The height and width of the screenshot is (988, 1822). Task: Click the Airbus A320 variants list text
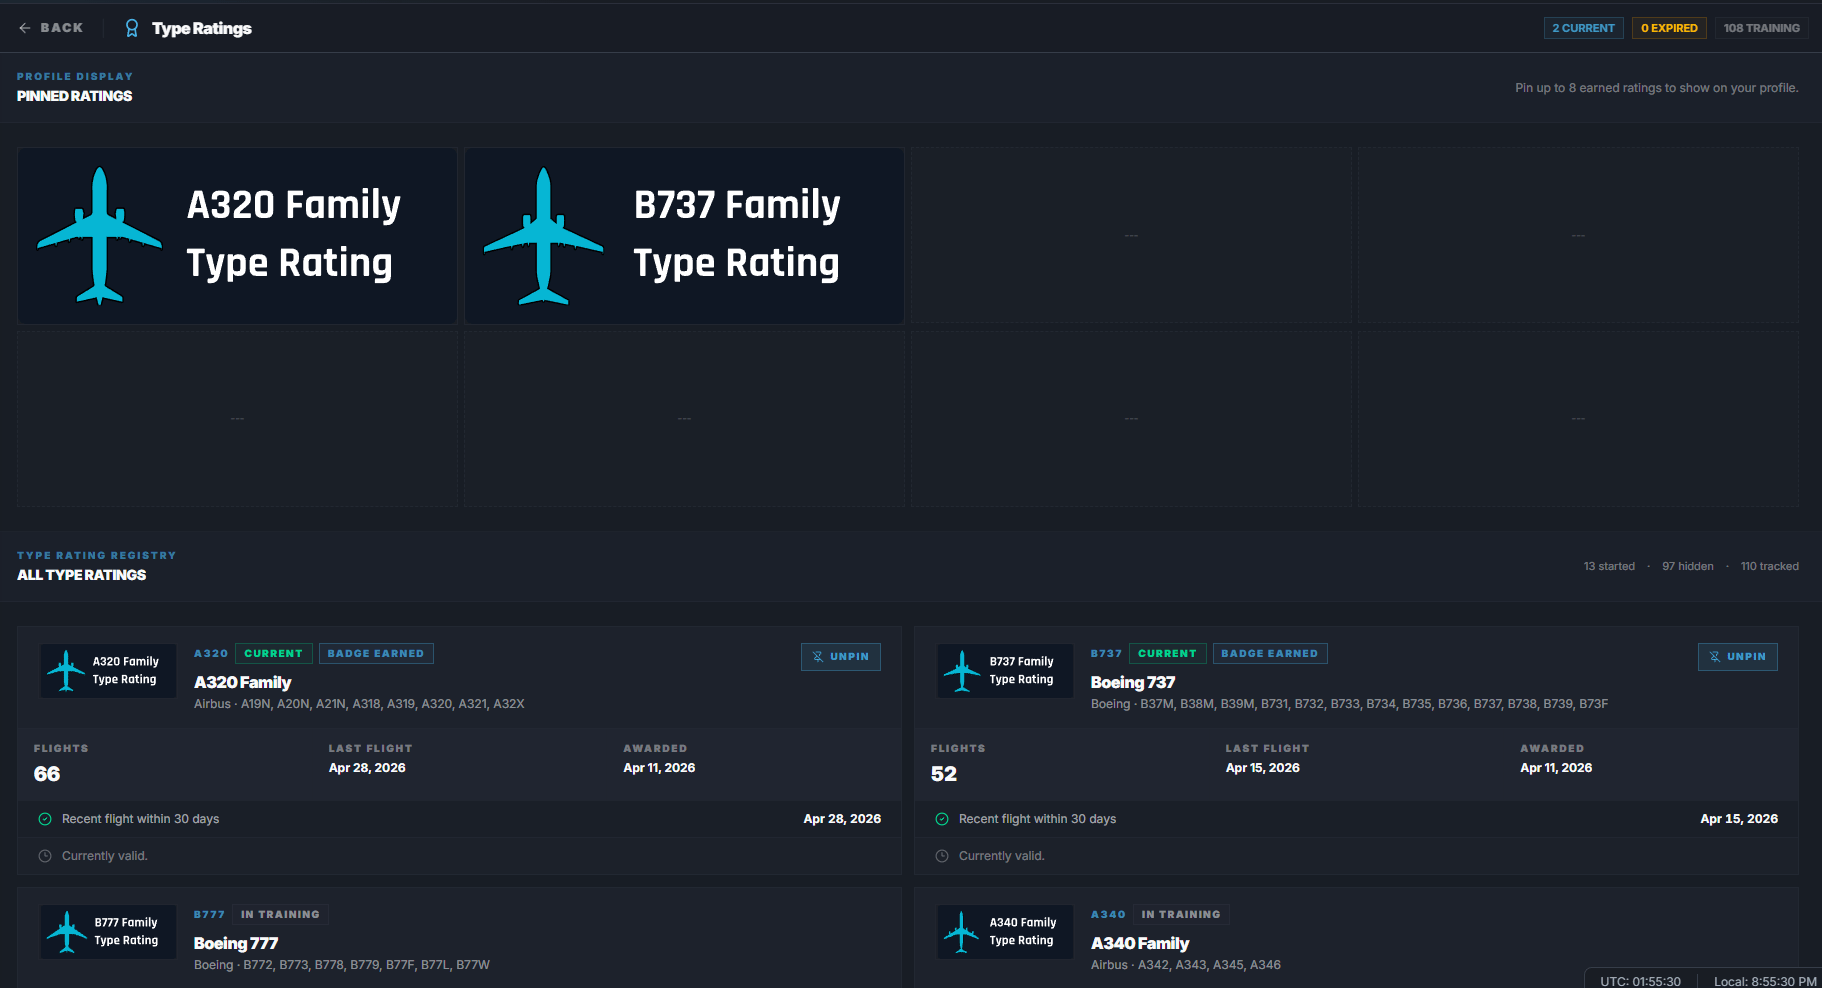tap(359, 704)
